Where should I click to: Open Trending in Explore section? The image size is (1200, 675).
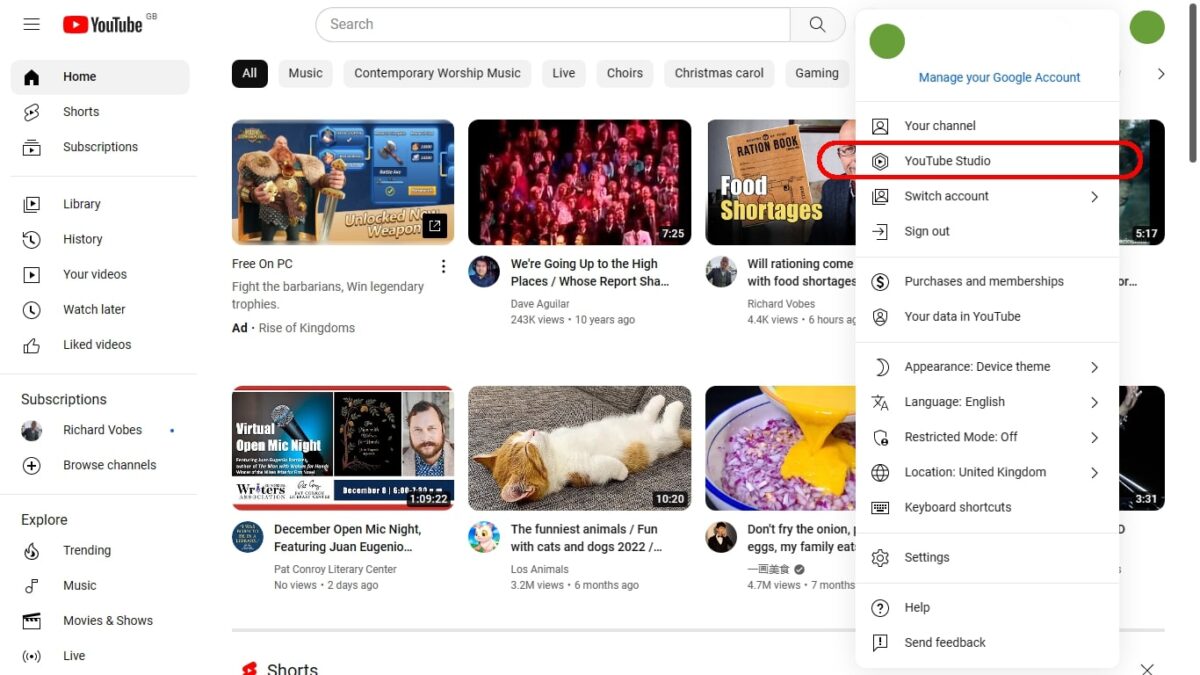point(100,550)
